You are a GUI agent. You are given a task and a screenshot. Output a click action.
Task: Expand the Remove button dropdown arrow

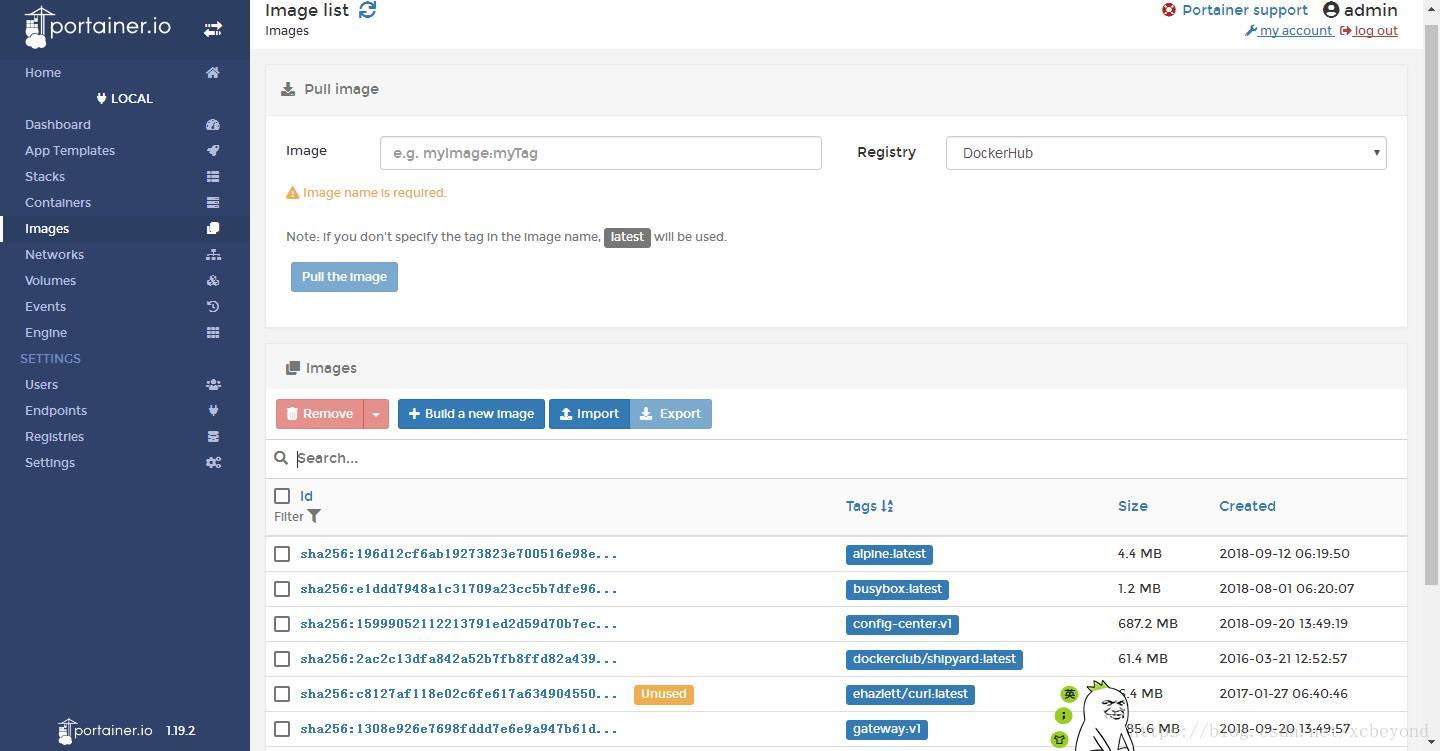(x=376, y=414)
